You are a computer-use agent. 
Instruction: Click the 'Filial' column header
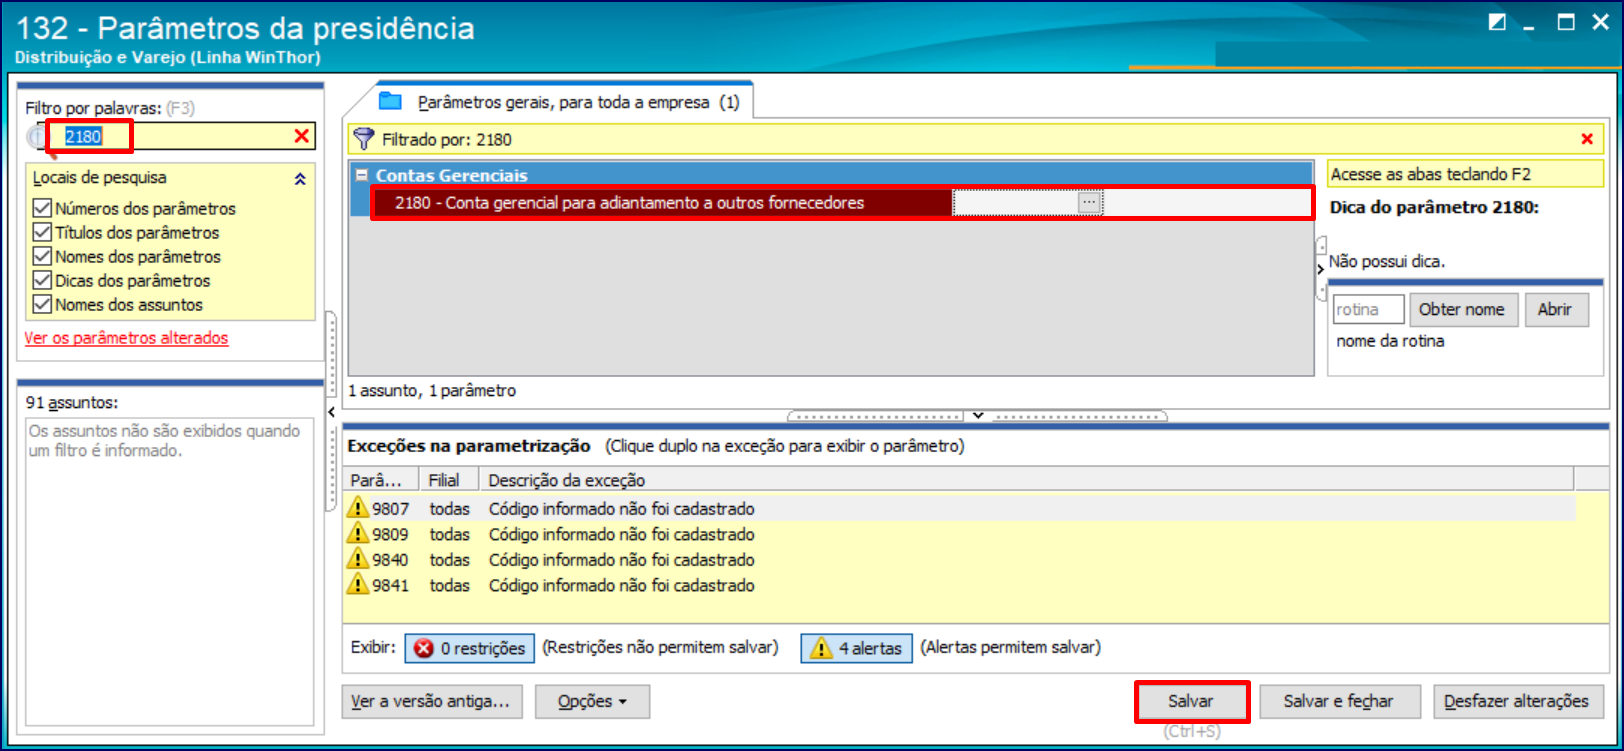[x=448, y=480]
